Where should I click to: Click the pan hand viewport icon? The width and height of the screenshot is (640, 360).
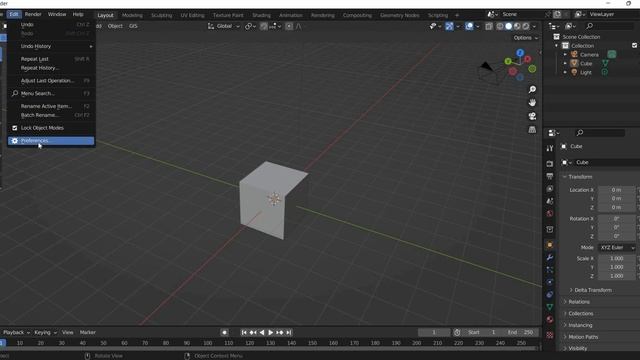(532, 102)
